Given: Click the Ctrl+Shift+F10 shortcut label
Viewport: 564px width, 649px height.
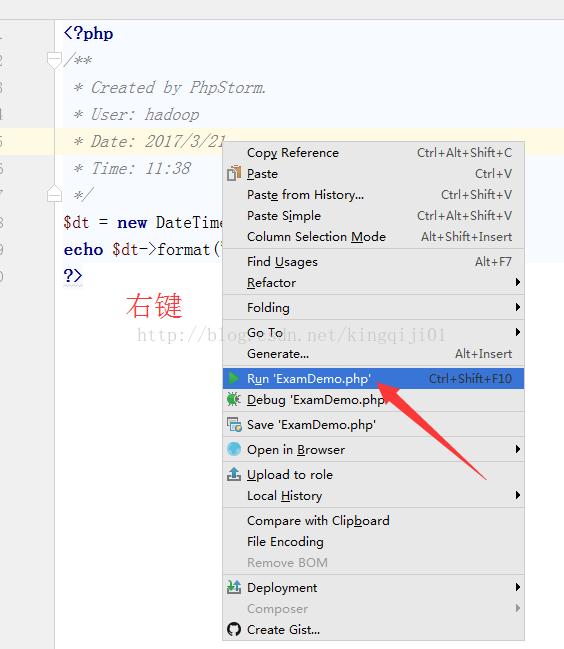Looking at the screenshot, I should [470, 379].
